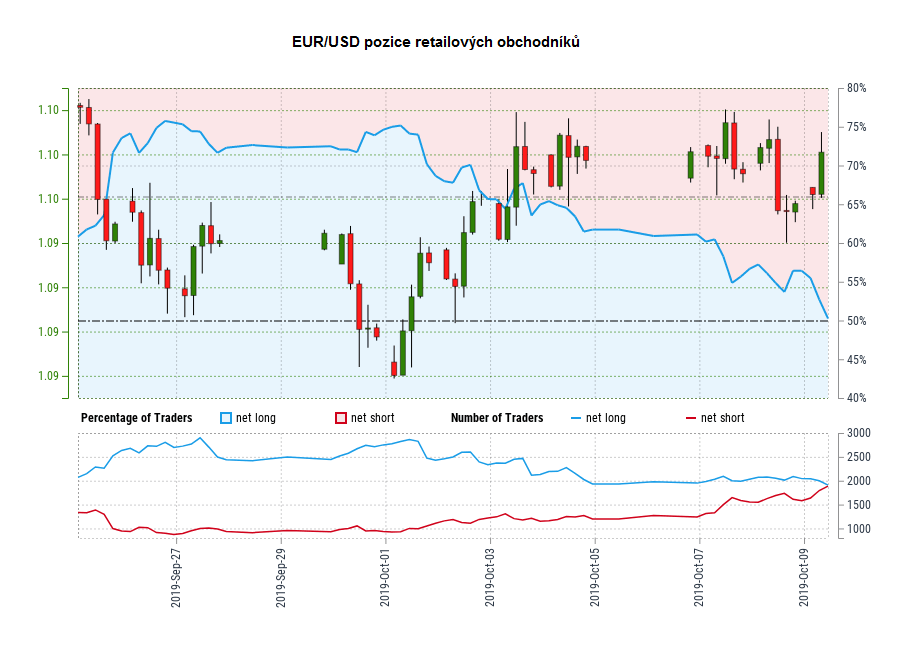Click the lowest 1.09 price axis label
Image resolution: width=900 pixels, height=650 pixels.
[x=49, y=376]
